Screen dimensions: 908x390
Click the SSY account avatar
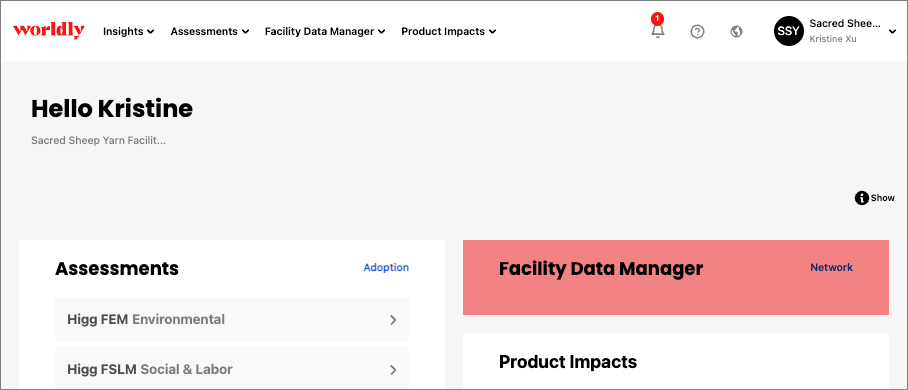(788, 31)
